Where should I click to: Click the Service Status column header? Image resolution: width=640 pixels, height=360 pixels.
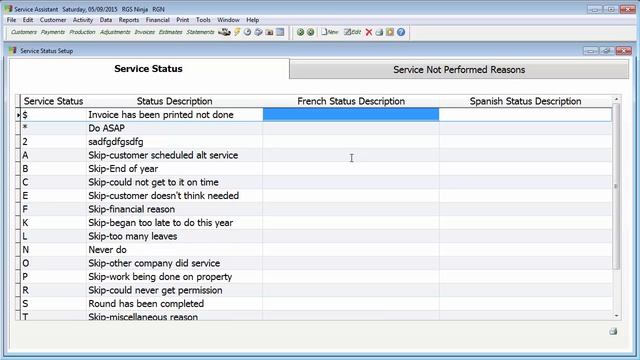tap(53, 101)
